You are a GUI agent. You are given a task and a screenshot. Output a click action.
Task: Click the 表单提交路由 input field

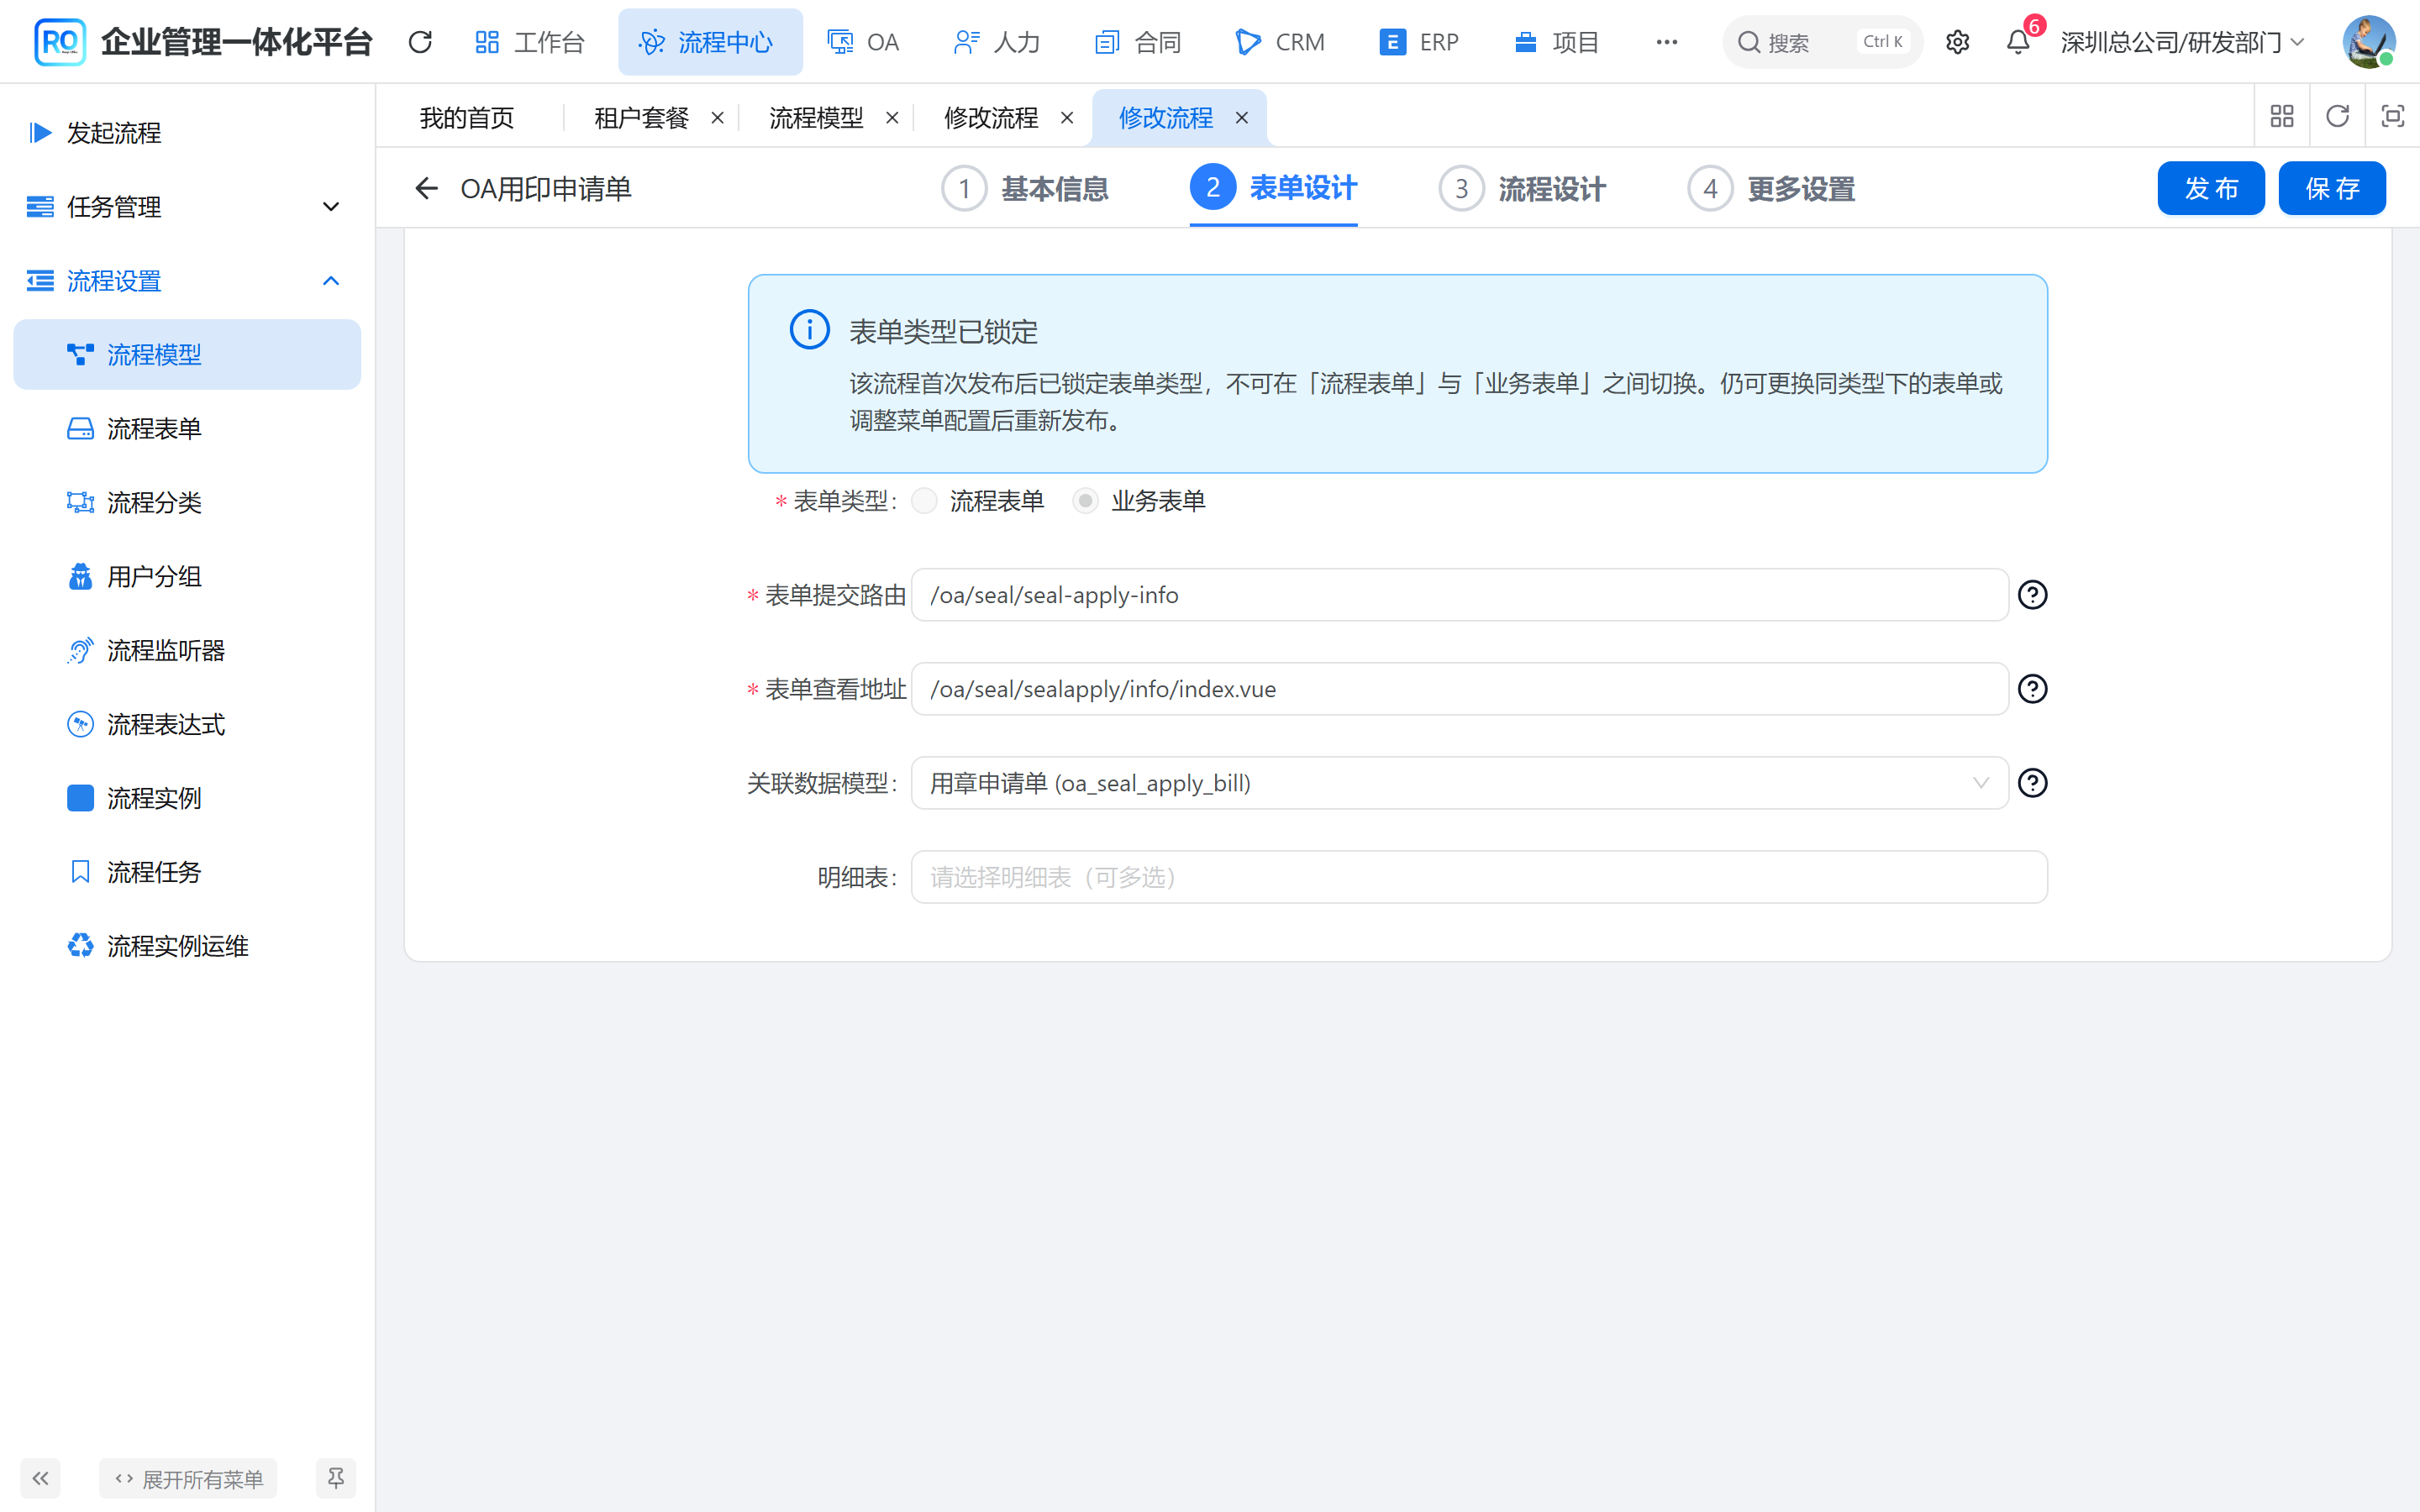1459,595
